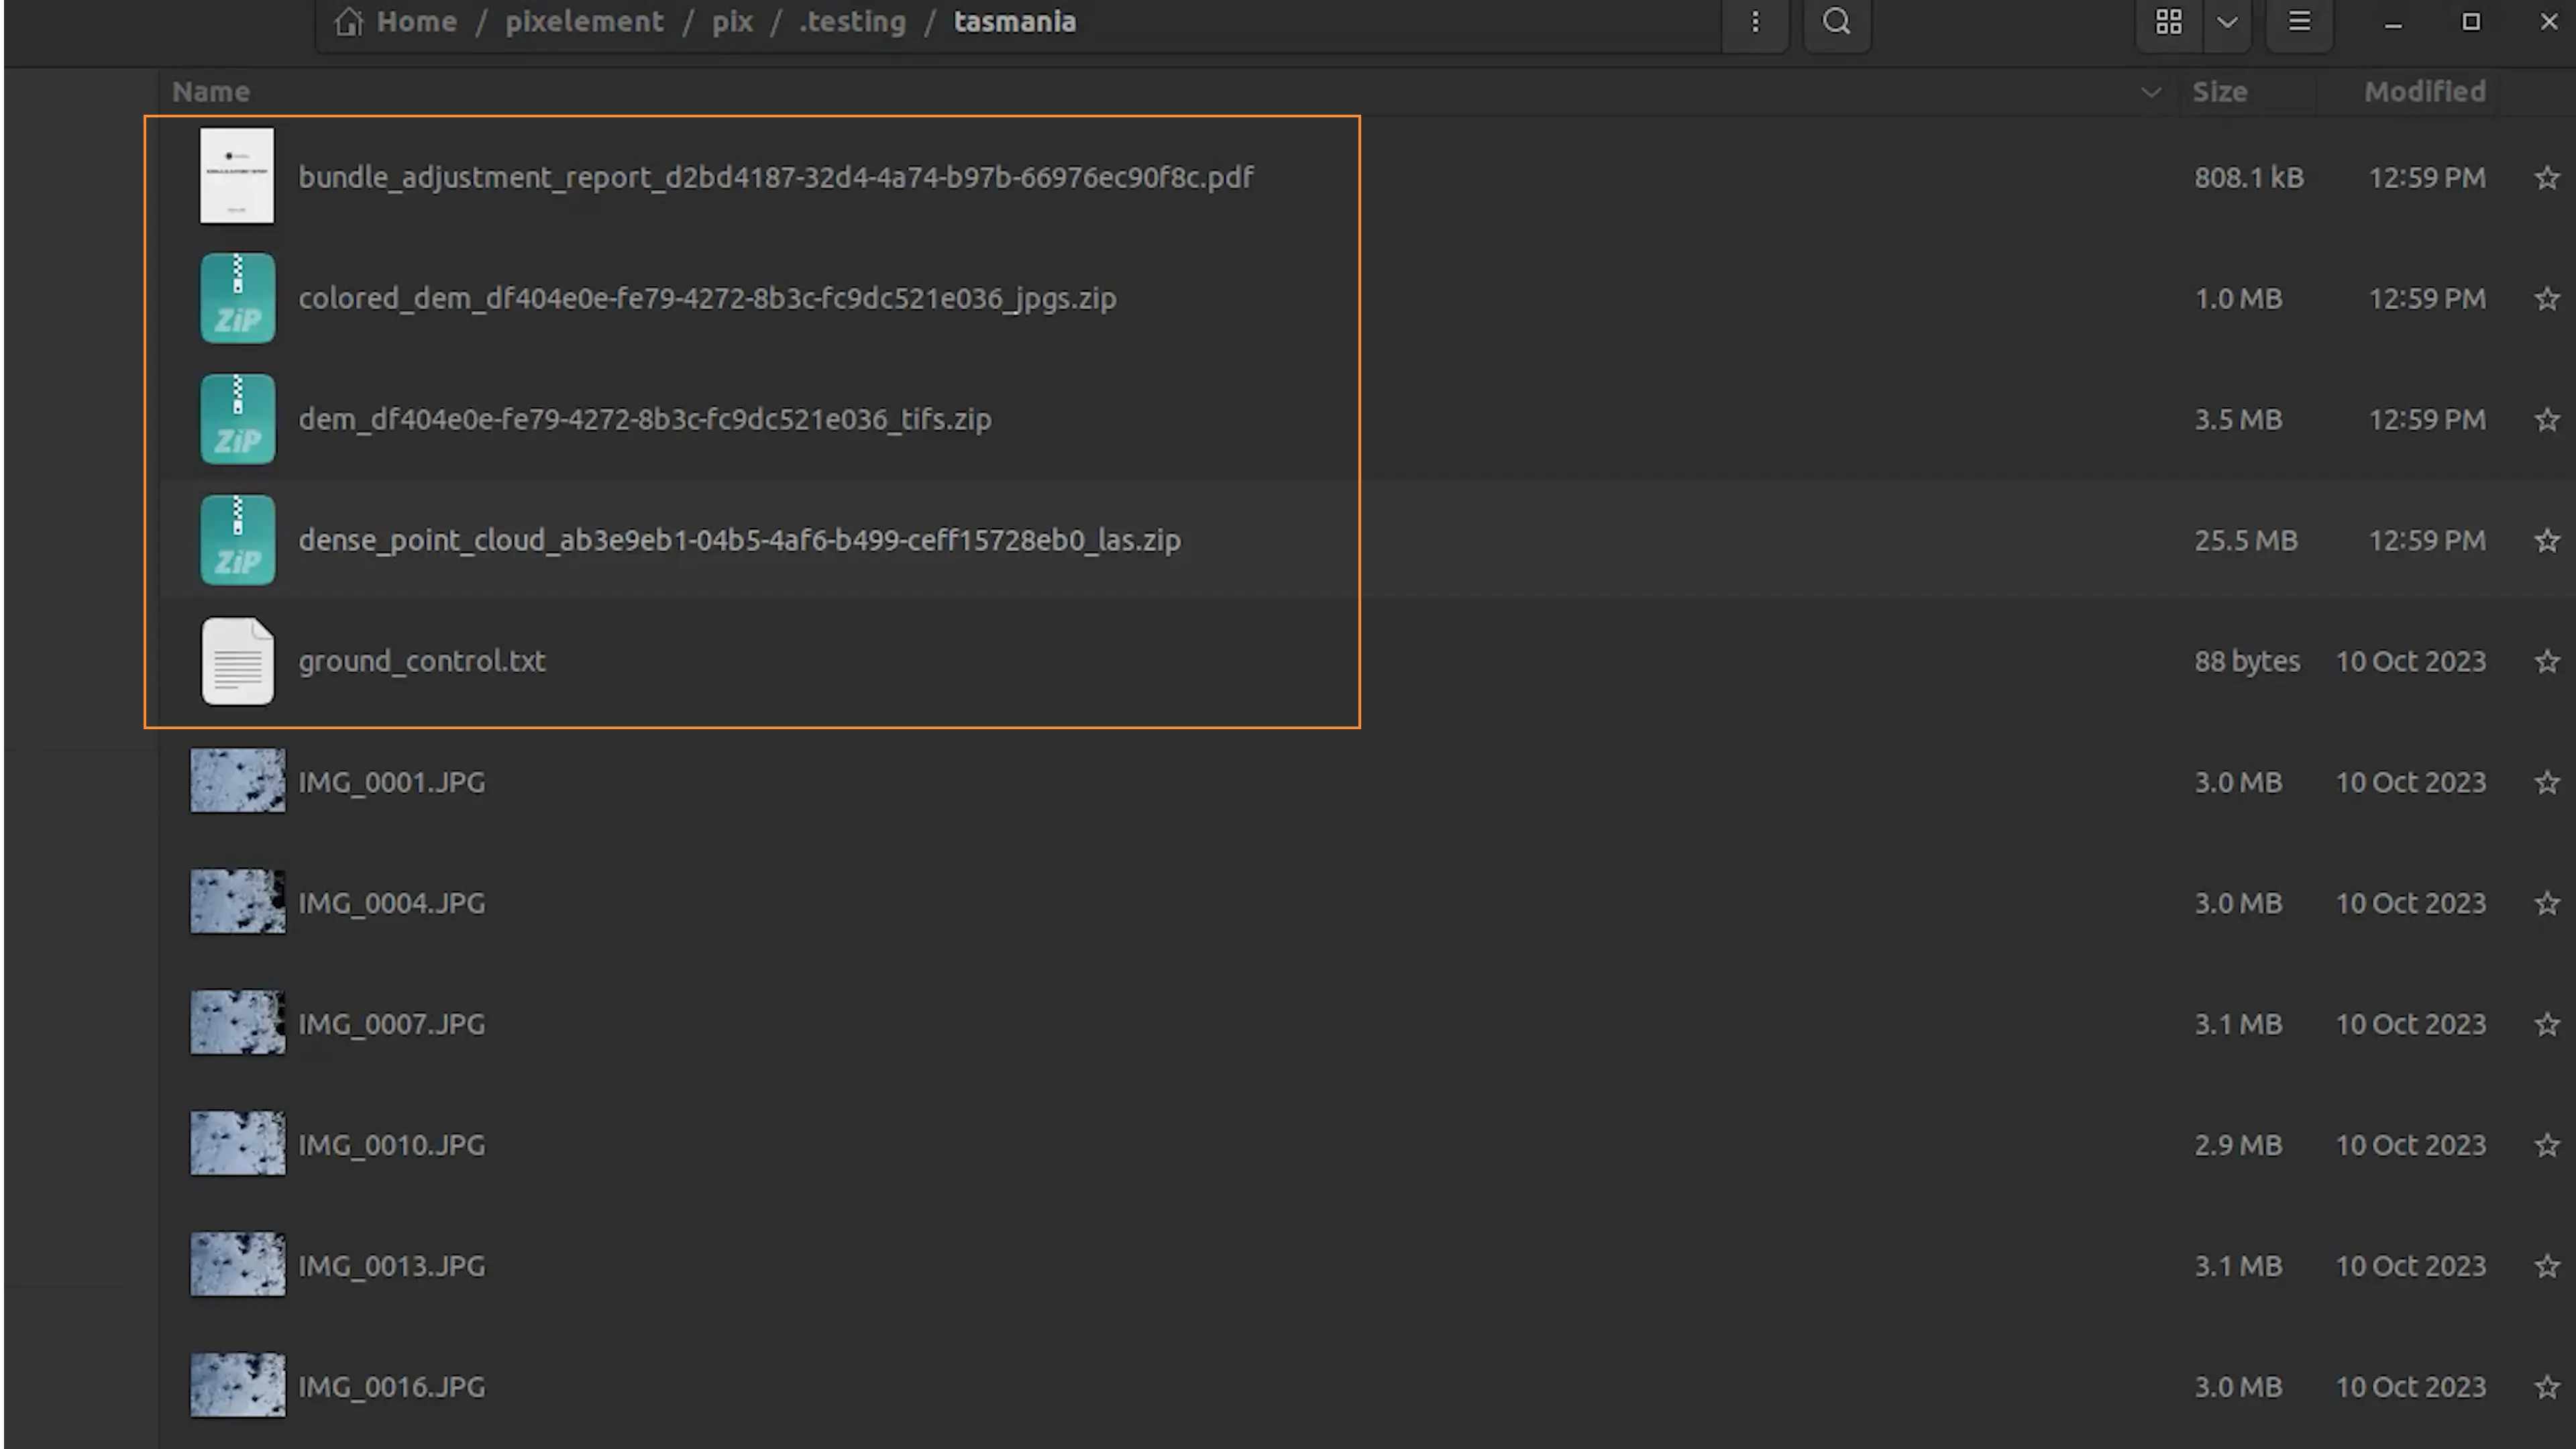Switch to grid view icon
The image size is (2576, 1449).
pos(2168,22)
